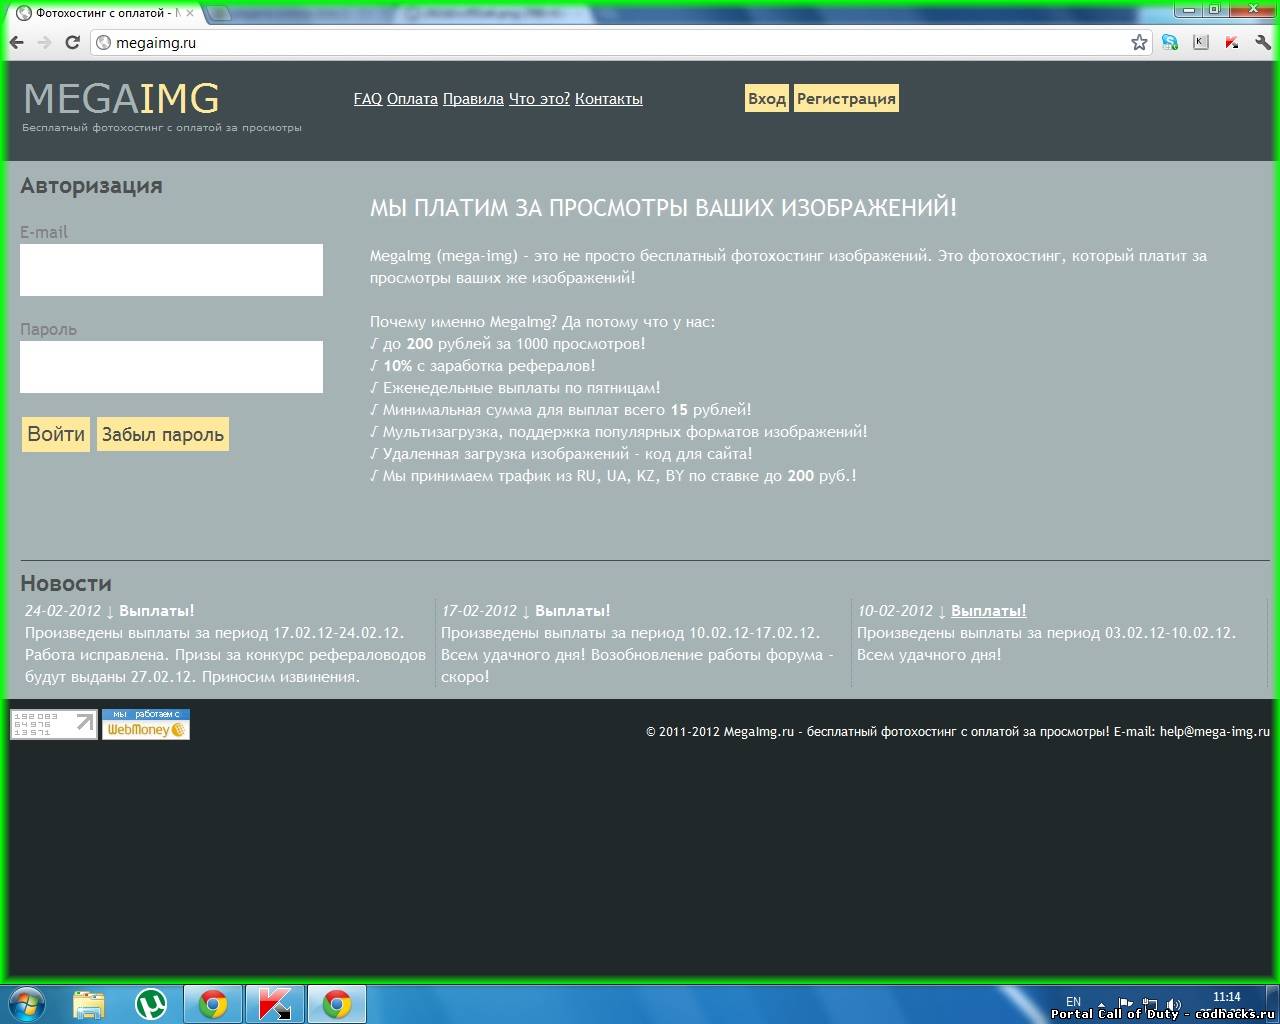Open the Chrome wrench menu
The image size is (1280, 1024).
[x=1263, y=42]
